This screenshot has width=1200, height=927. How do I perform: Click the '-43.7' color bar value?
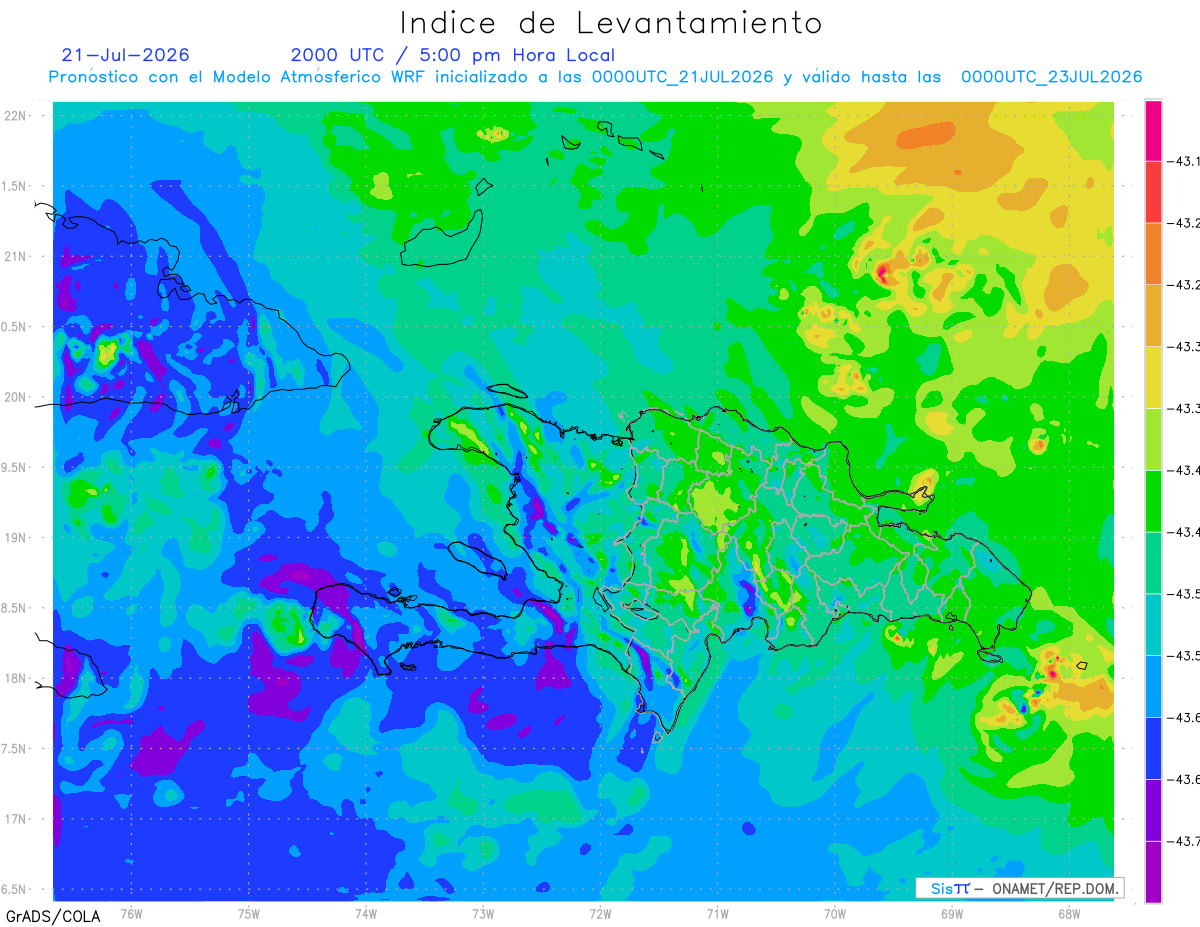point(1184,841)
